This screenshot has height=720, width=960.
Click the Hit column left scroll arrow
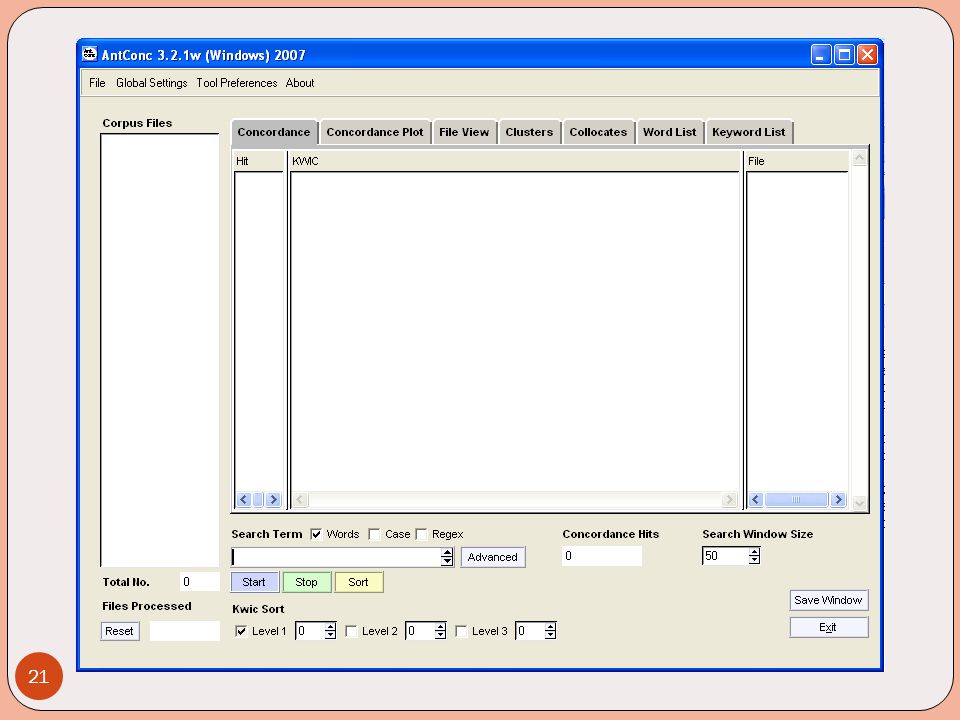(x=244, y=500)
